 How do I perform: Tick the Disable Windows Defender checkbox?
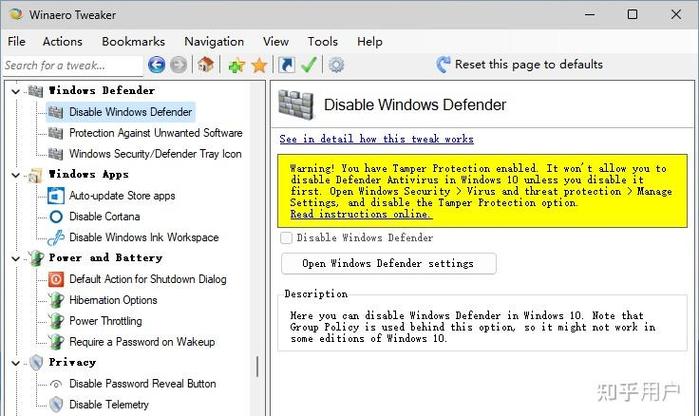[286, 238]
